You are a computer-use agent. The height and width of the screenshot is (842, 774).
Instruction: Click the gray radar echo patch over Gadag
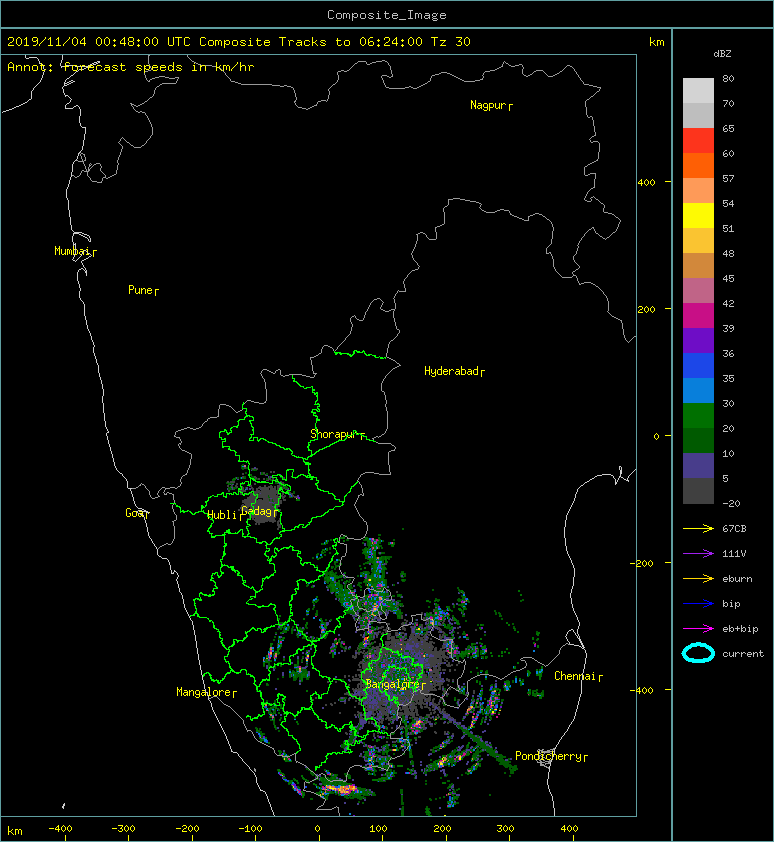tap(266, 503)
